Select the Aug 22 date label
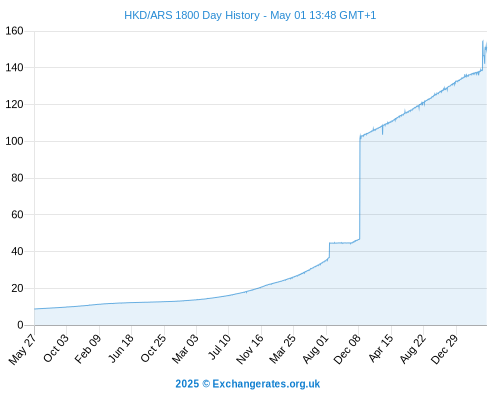The height and width of the screenshot is (400, 495). pos(413,348)
